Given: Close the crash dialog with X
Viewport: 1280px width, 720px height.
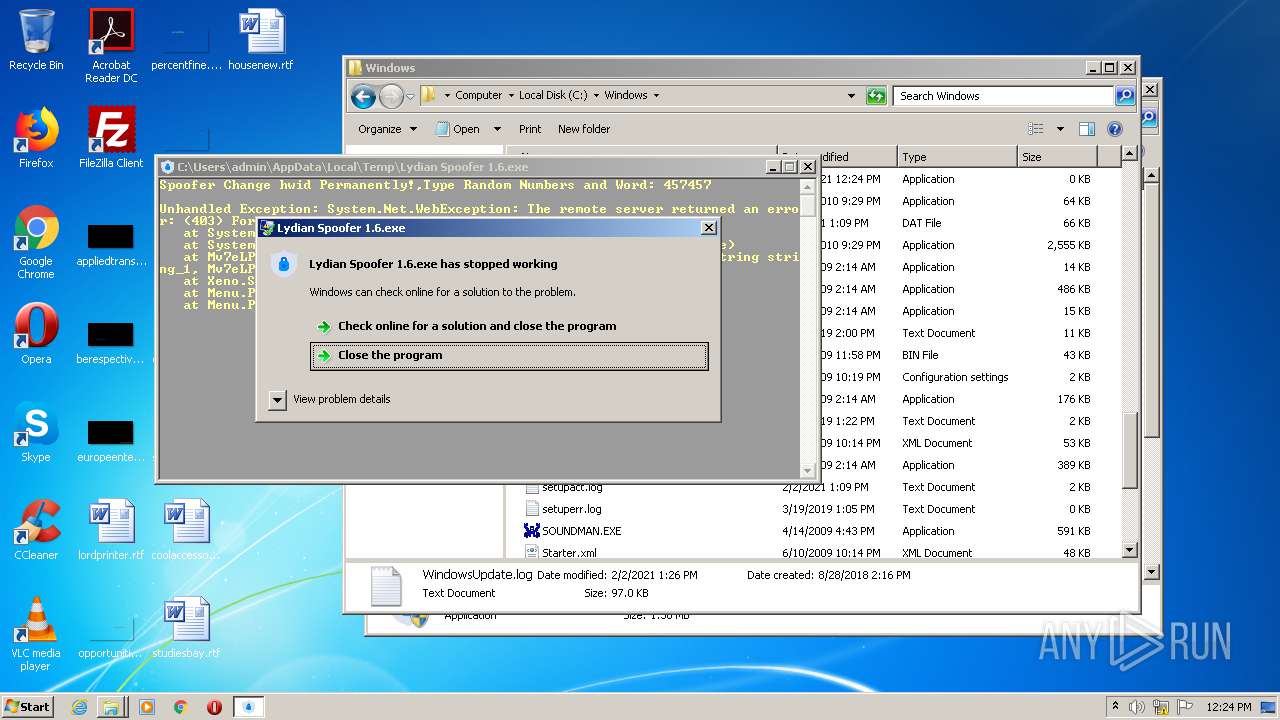Looking at the screenshot, I should (x=709, y=228).
